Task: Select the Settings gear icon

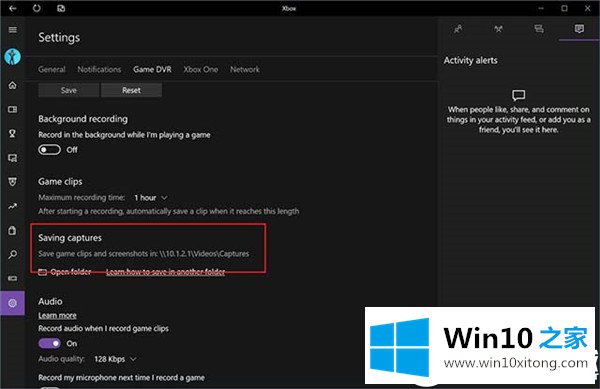Action: point(13,303)
